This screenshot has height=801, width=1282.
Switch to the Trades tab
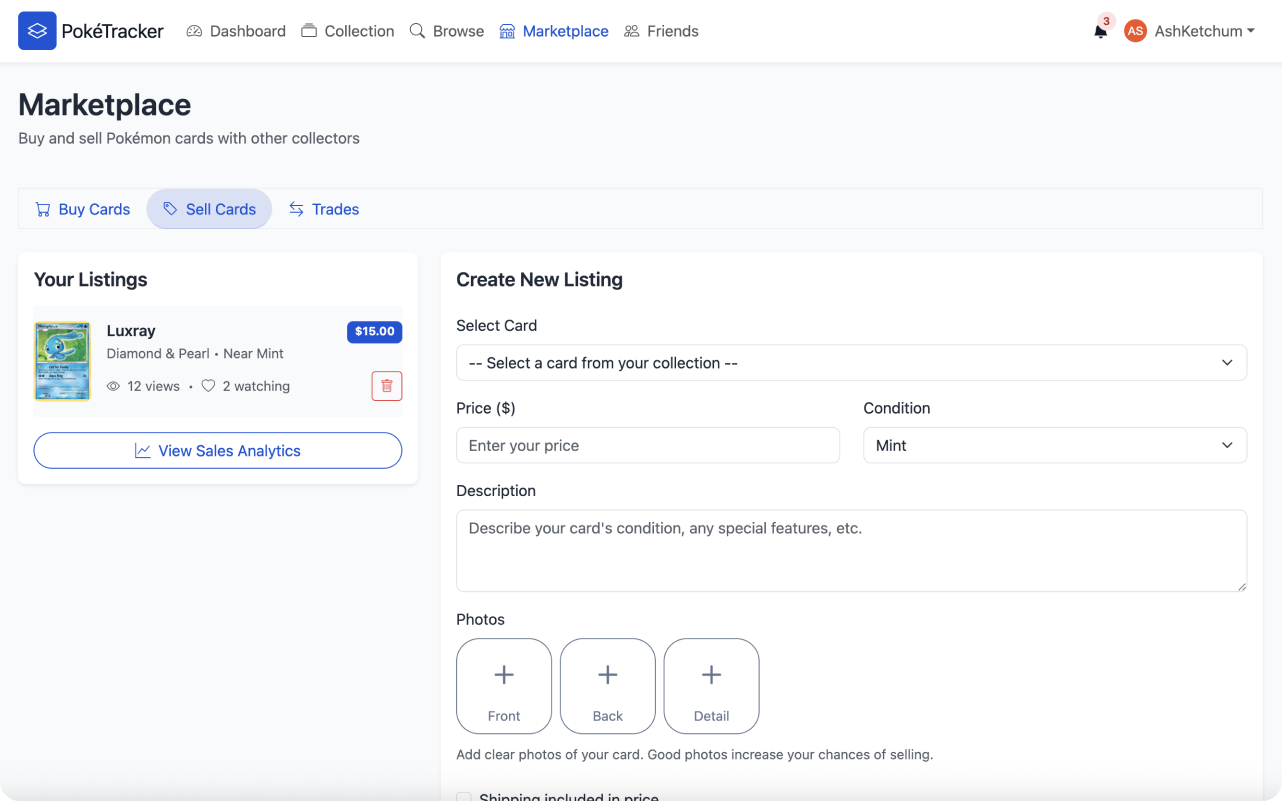tap(324, 209)
